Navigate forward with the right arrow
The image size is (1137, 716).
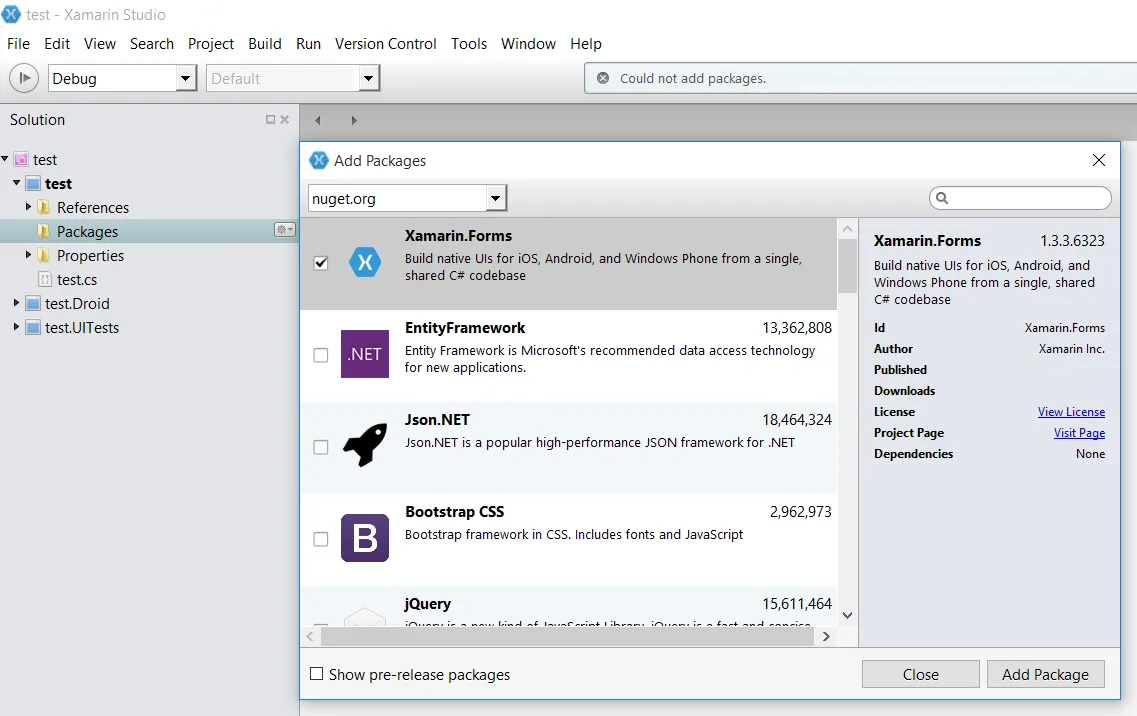tap(354, 120)
